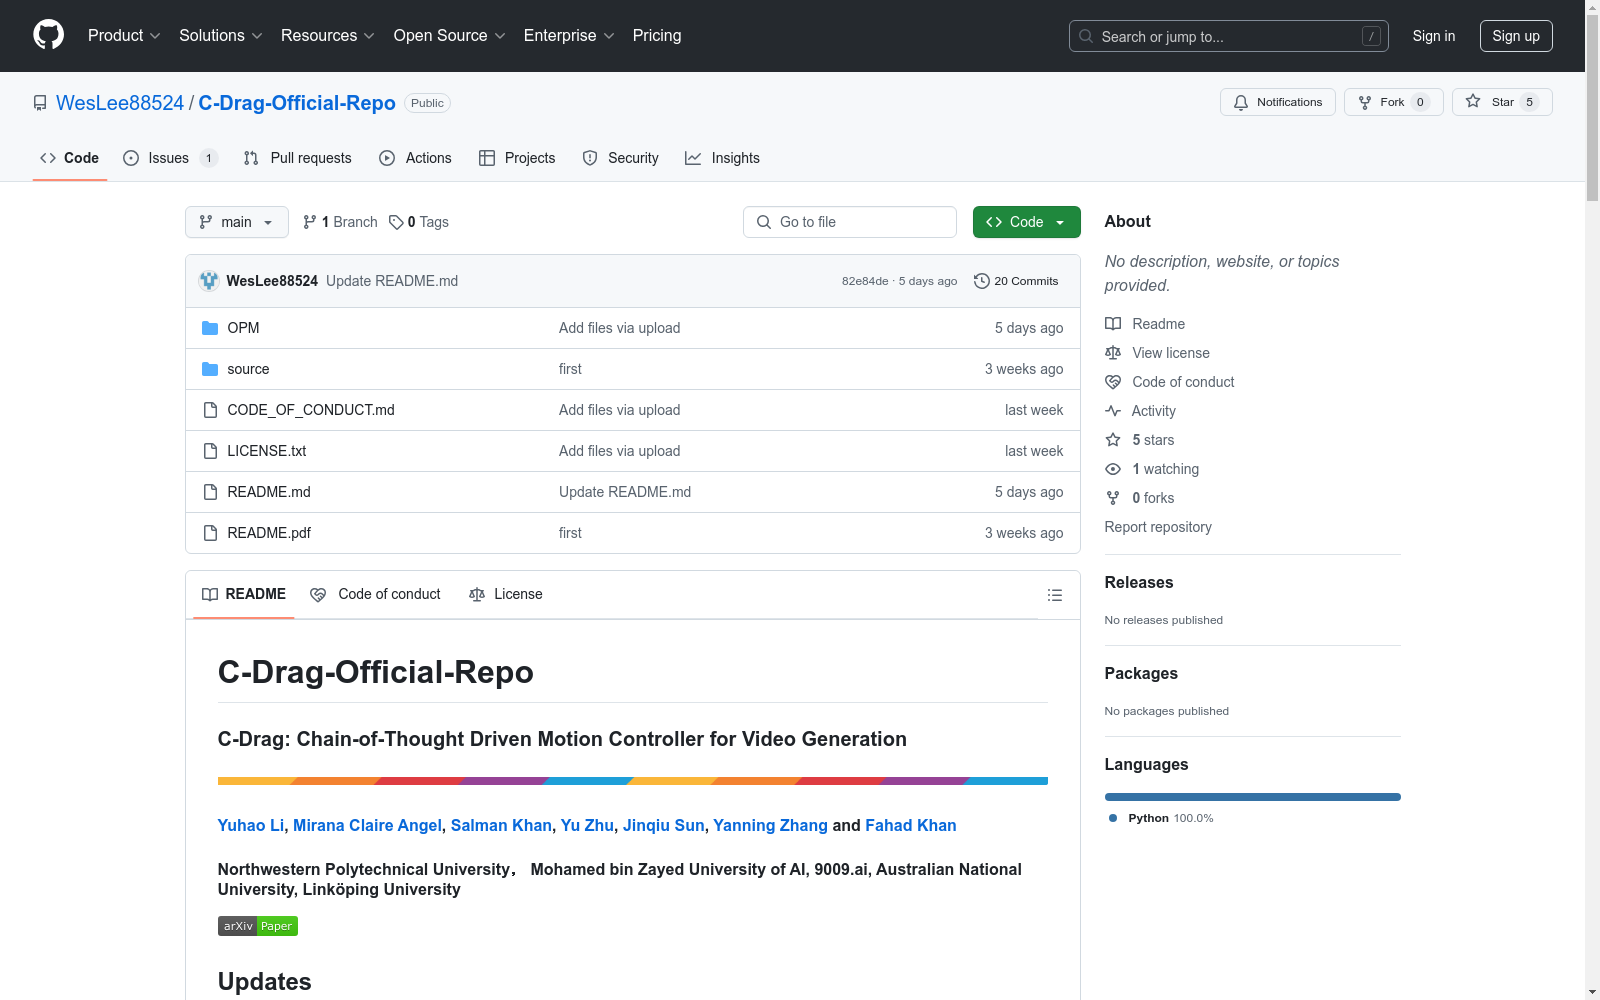1600x1000 pixels.
Task: Click the repository icon beside WesLee88524
Action: tap(40, 103)
